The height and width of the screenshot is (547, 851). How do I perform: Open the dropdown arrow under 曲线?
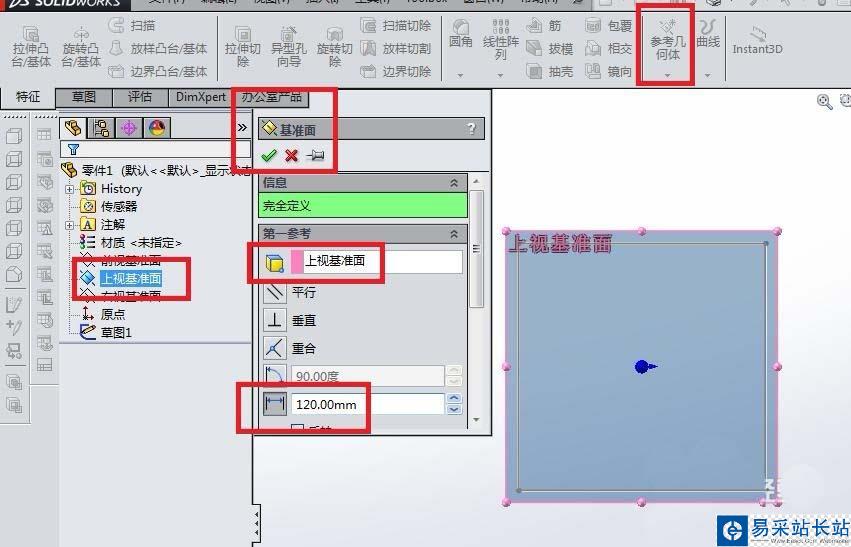click(708, 75)
